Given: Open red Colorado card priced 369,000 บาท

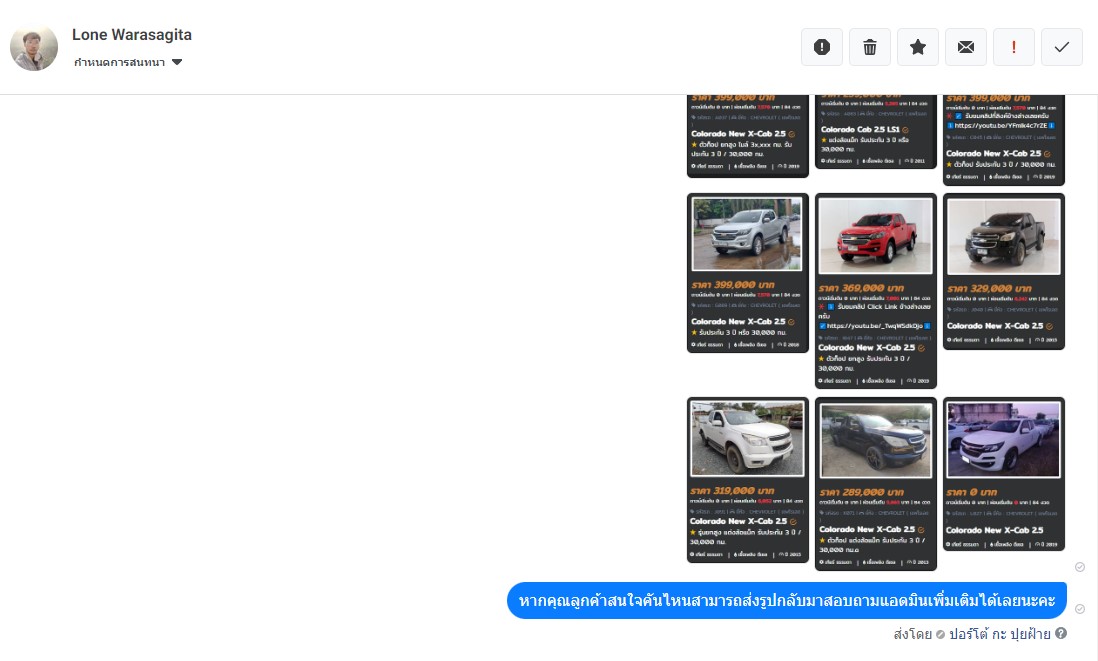Looking at the screenshot, I should [875, 291].
